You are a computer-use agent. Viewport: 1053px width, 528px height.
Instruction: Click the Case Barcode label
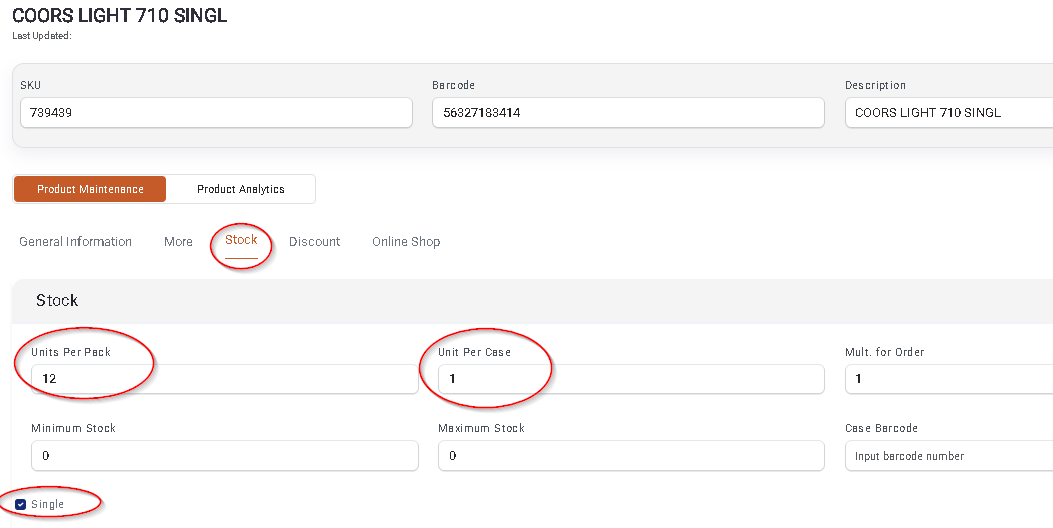(x=881, y=429)
